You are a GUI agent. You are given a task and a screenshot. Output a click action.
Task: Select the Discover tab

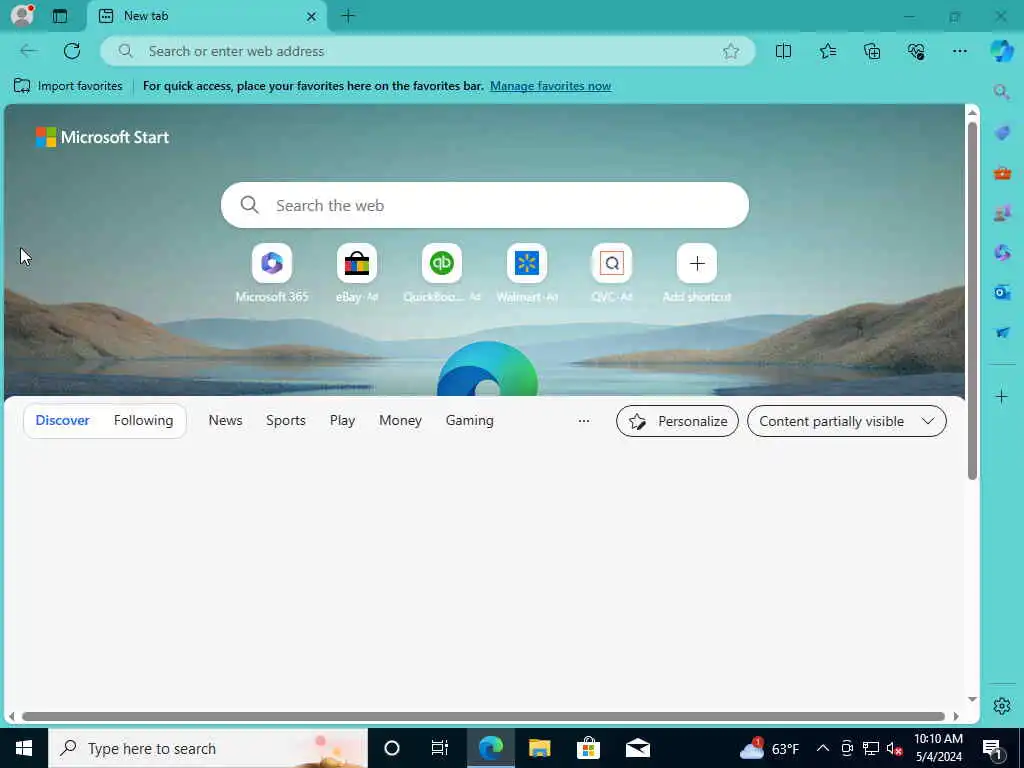point(63,421)
